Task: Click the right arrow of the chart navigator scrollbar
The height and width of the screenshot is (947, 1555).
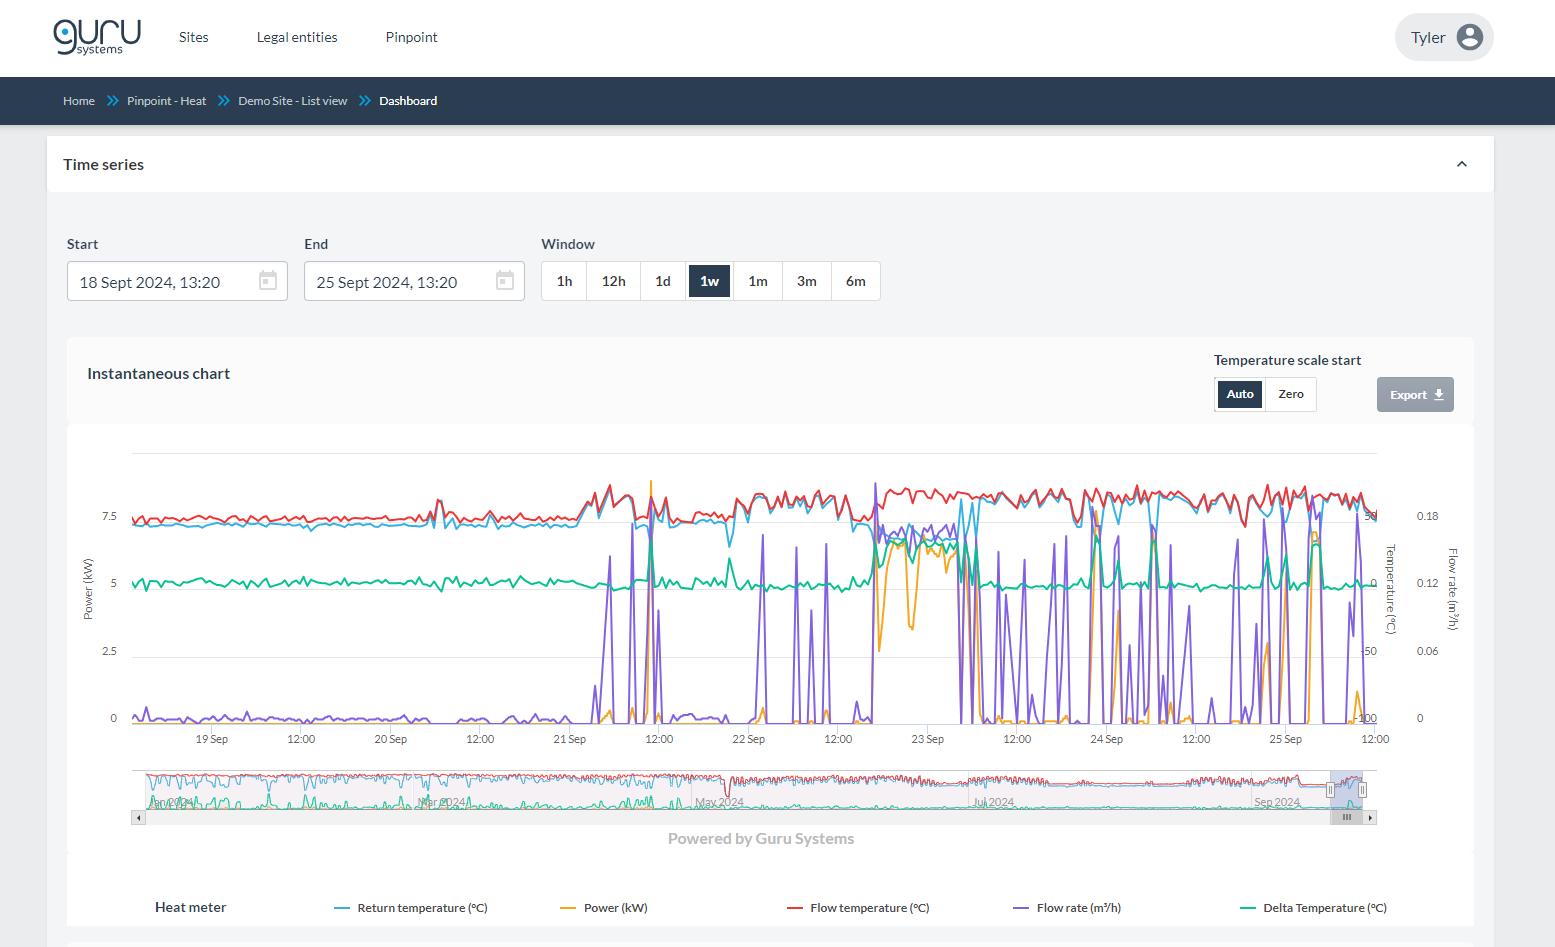Action: [x=1370, y=818]
